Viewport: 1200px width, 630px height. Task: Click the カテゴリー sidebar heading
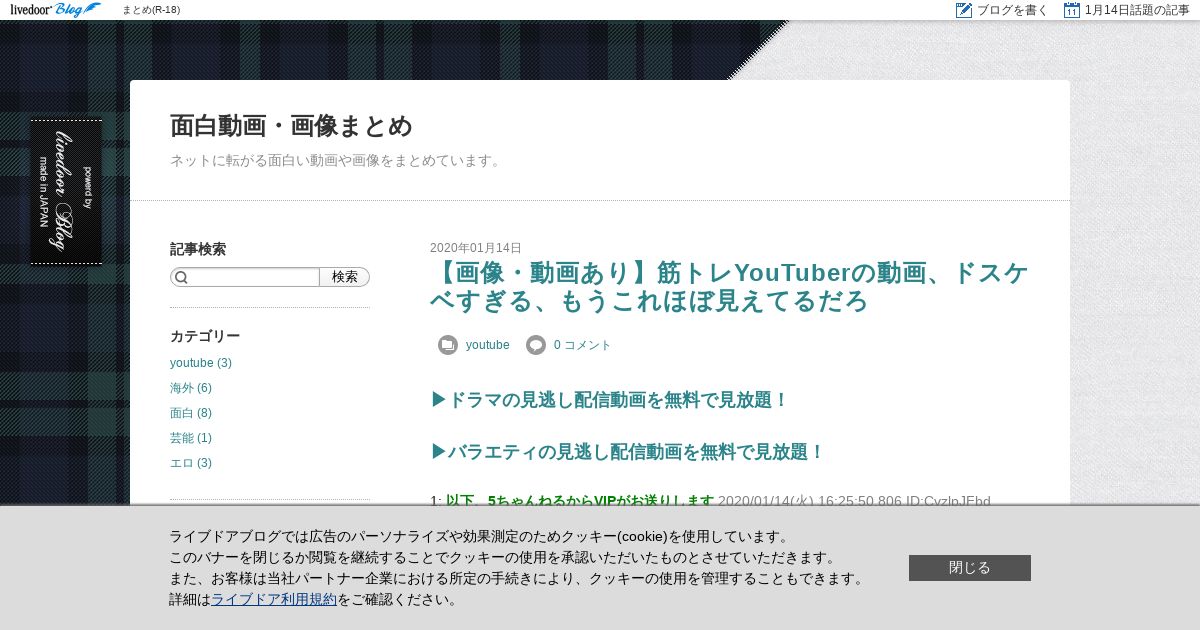[x=205, y=336]
